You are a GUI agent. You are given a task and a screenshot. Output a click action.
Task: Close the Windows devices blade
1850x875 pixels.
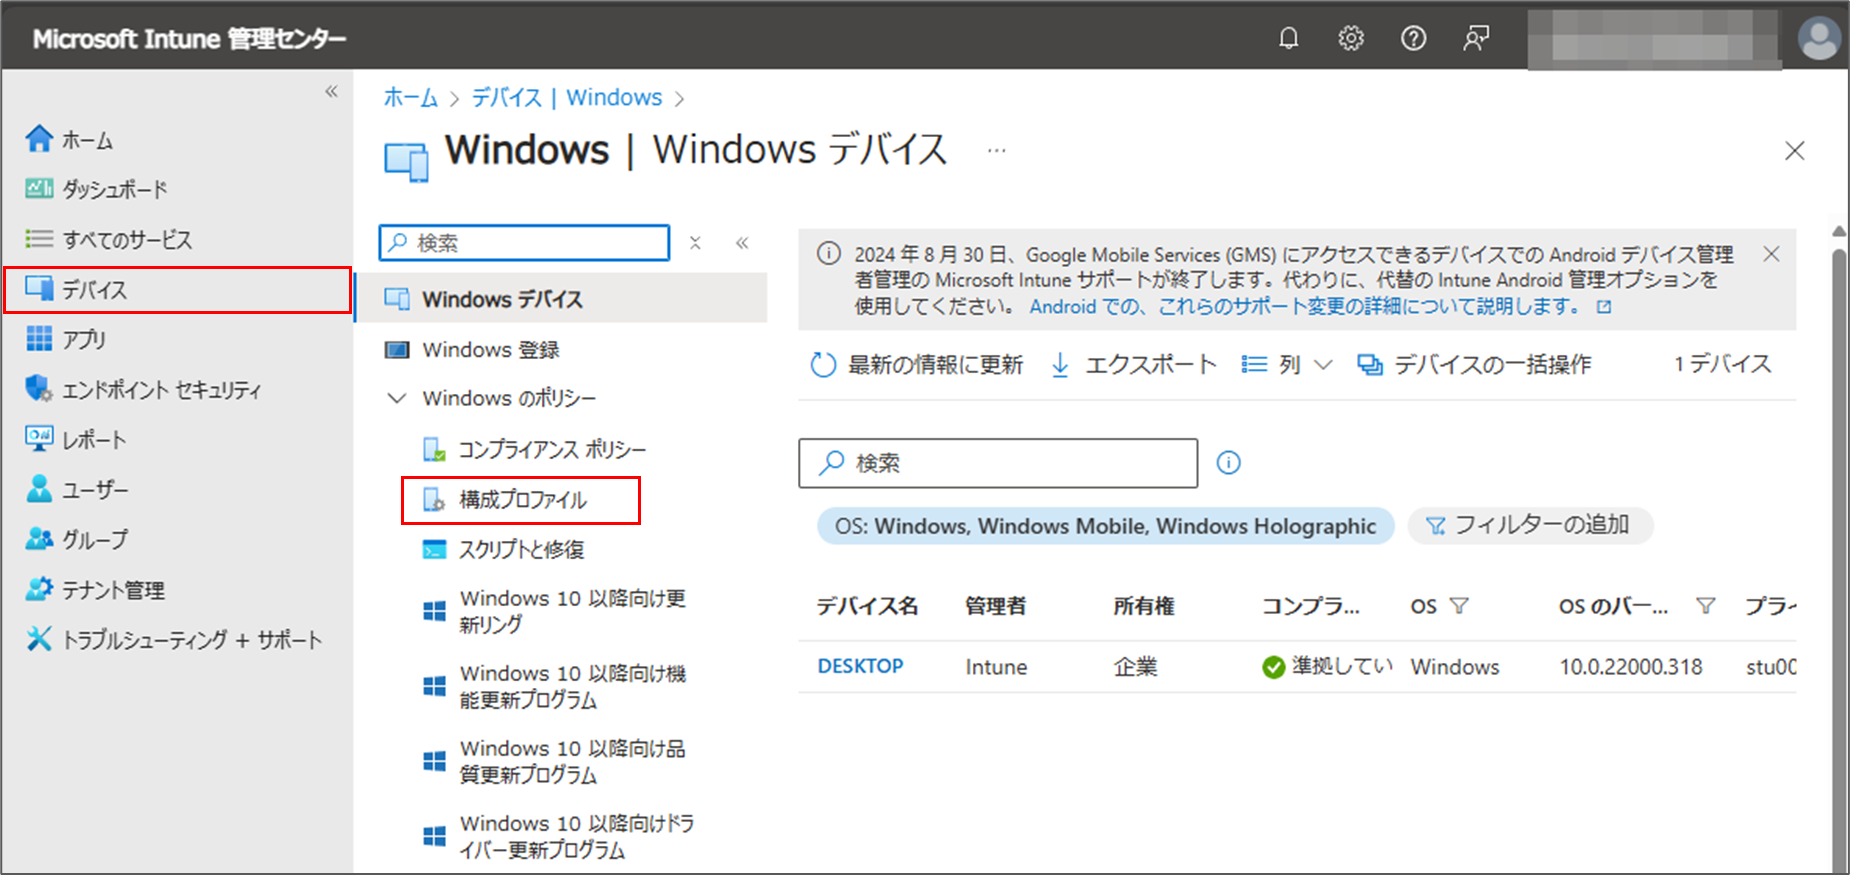(1795, 151)
